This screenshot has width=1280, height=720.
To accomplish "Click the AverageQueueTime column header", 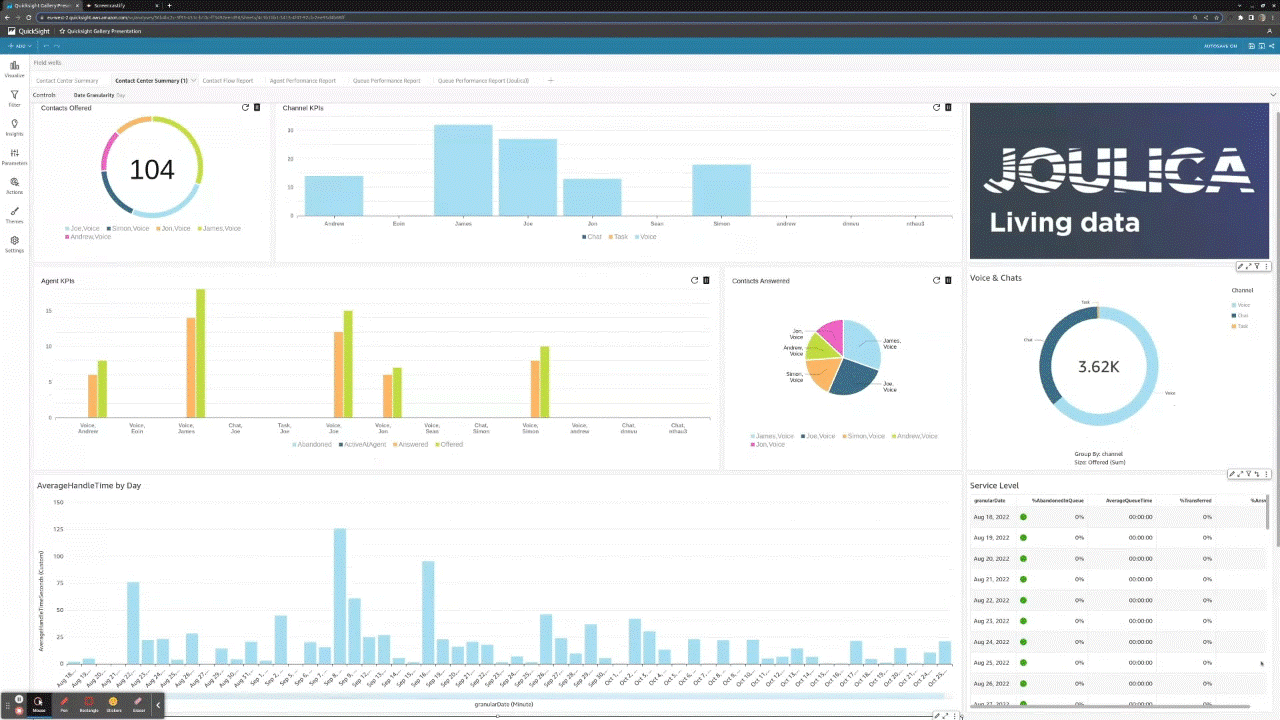I will [1129, 500].
